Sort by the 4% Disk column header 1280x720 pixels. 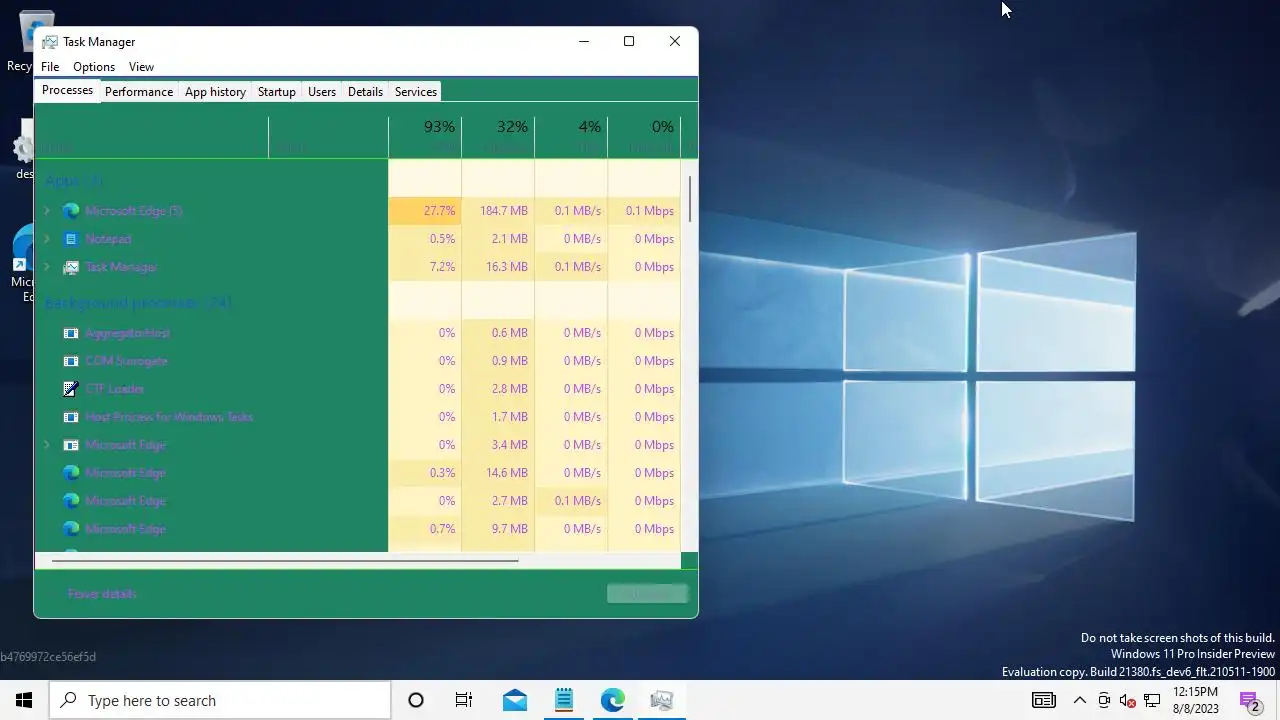click(571, 137)
